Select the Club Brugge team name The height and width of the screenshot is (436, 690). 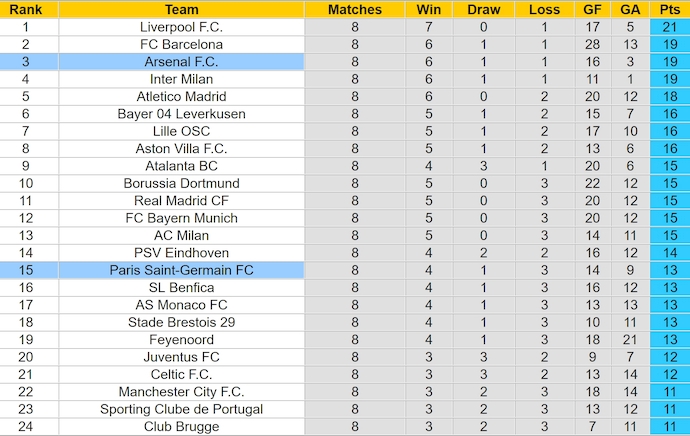coord(181,427)
